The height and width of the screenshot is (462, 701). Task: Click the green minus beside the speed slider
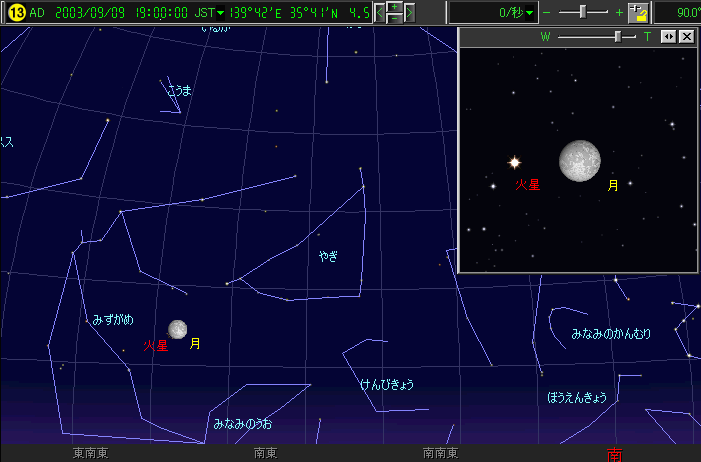(546, 13)
